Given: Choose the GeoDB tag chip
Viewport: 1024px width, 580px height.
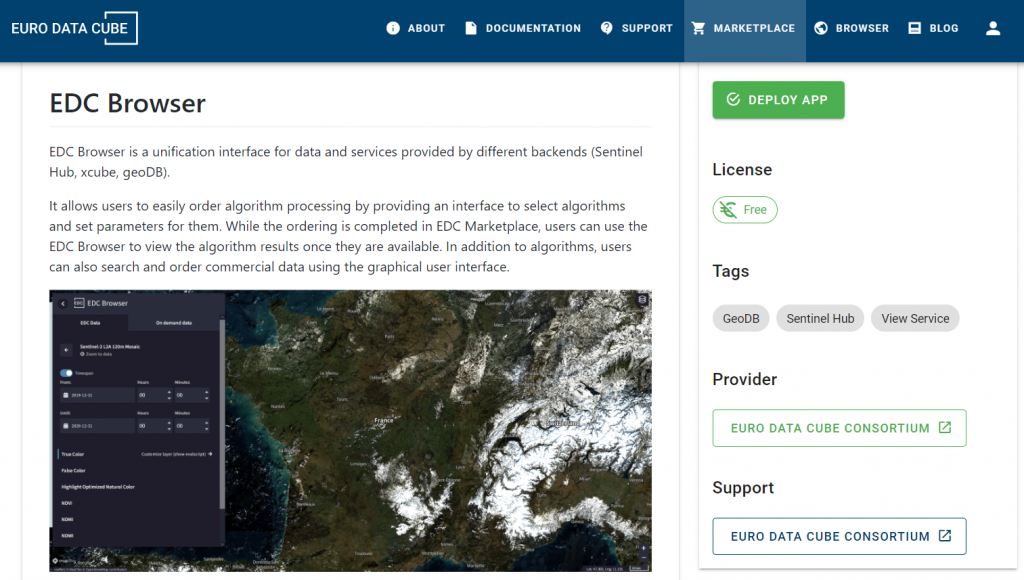Looking at the screenshot, I should pos(741,319).
